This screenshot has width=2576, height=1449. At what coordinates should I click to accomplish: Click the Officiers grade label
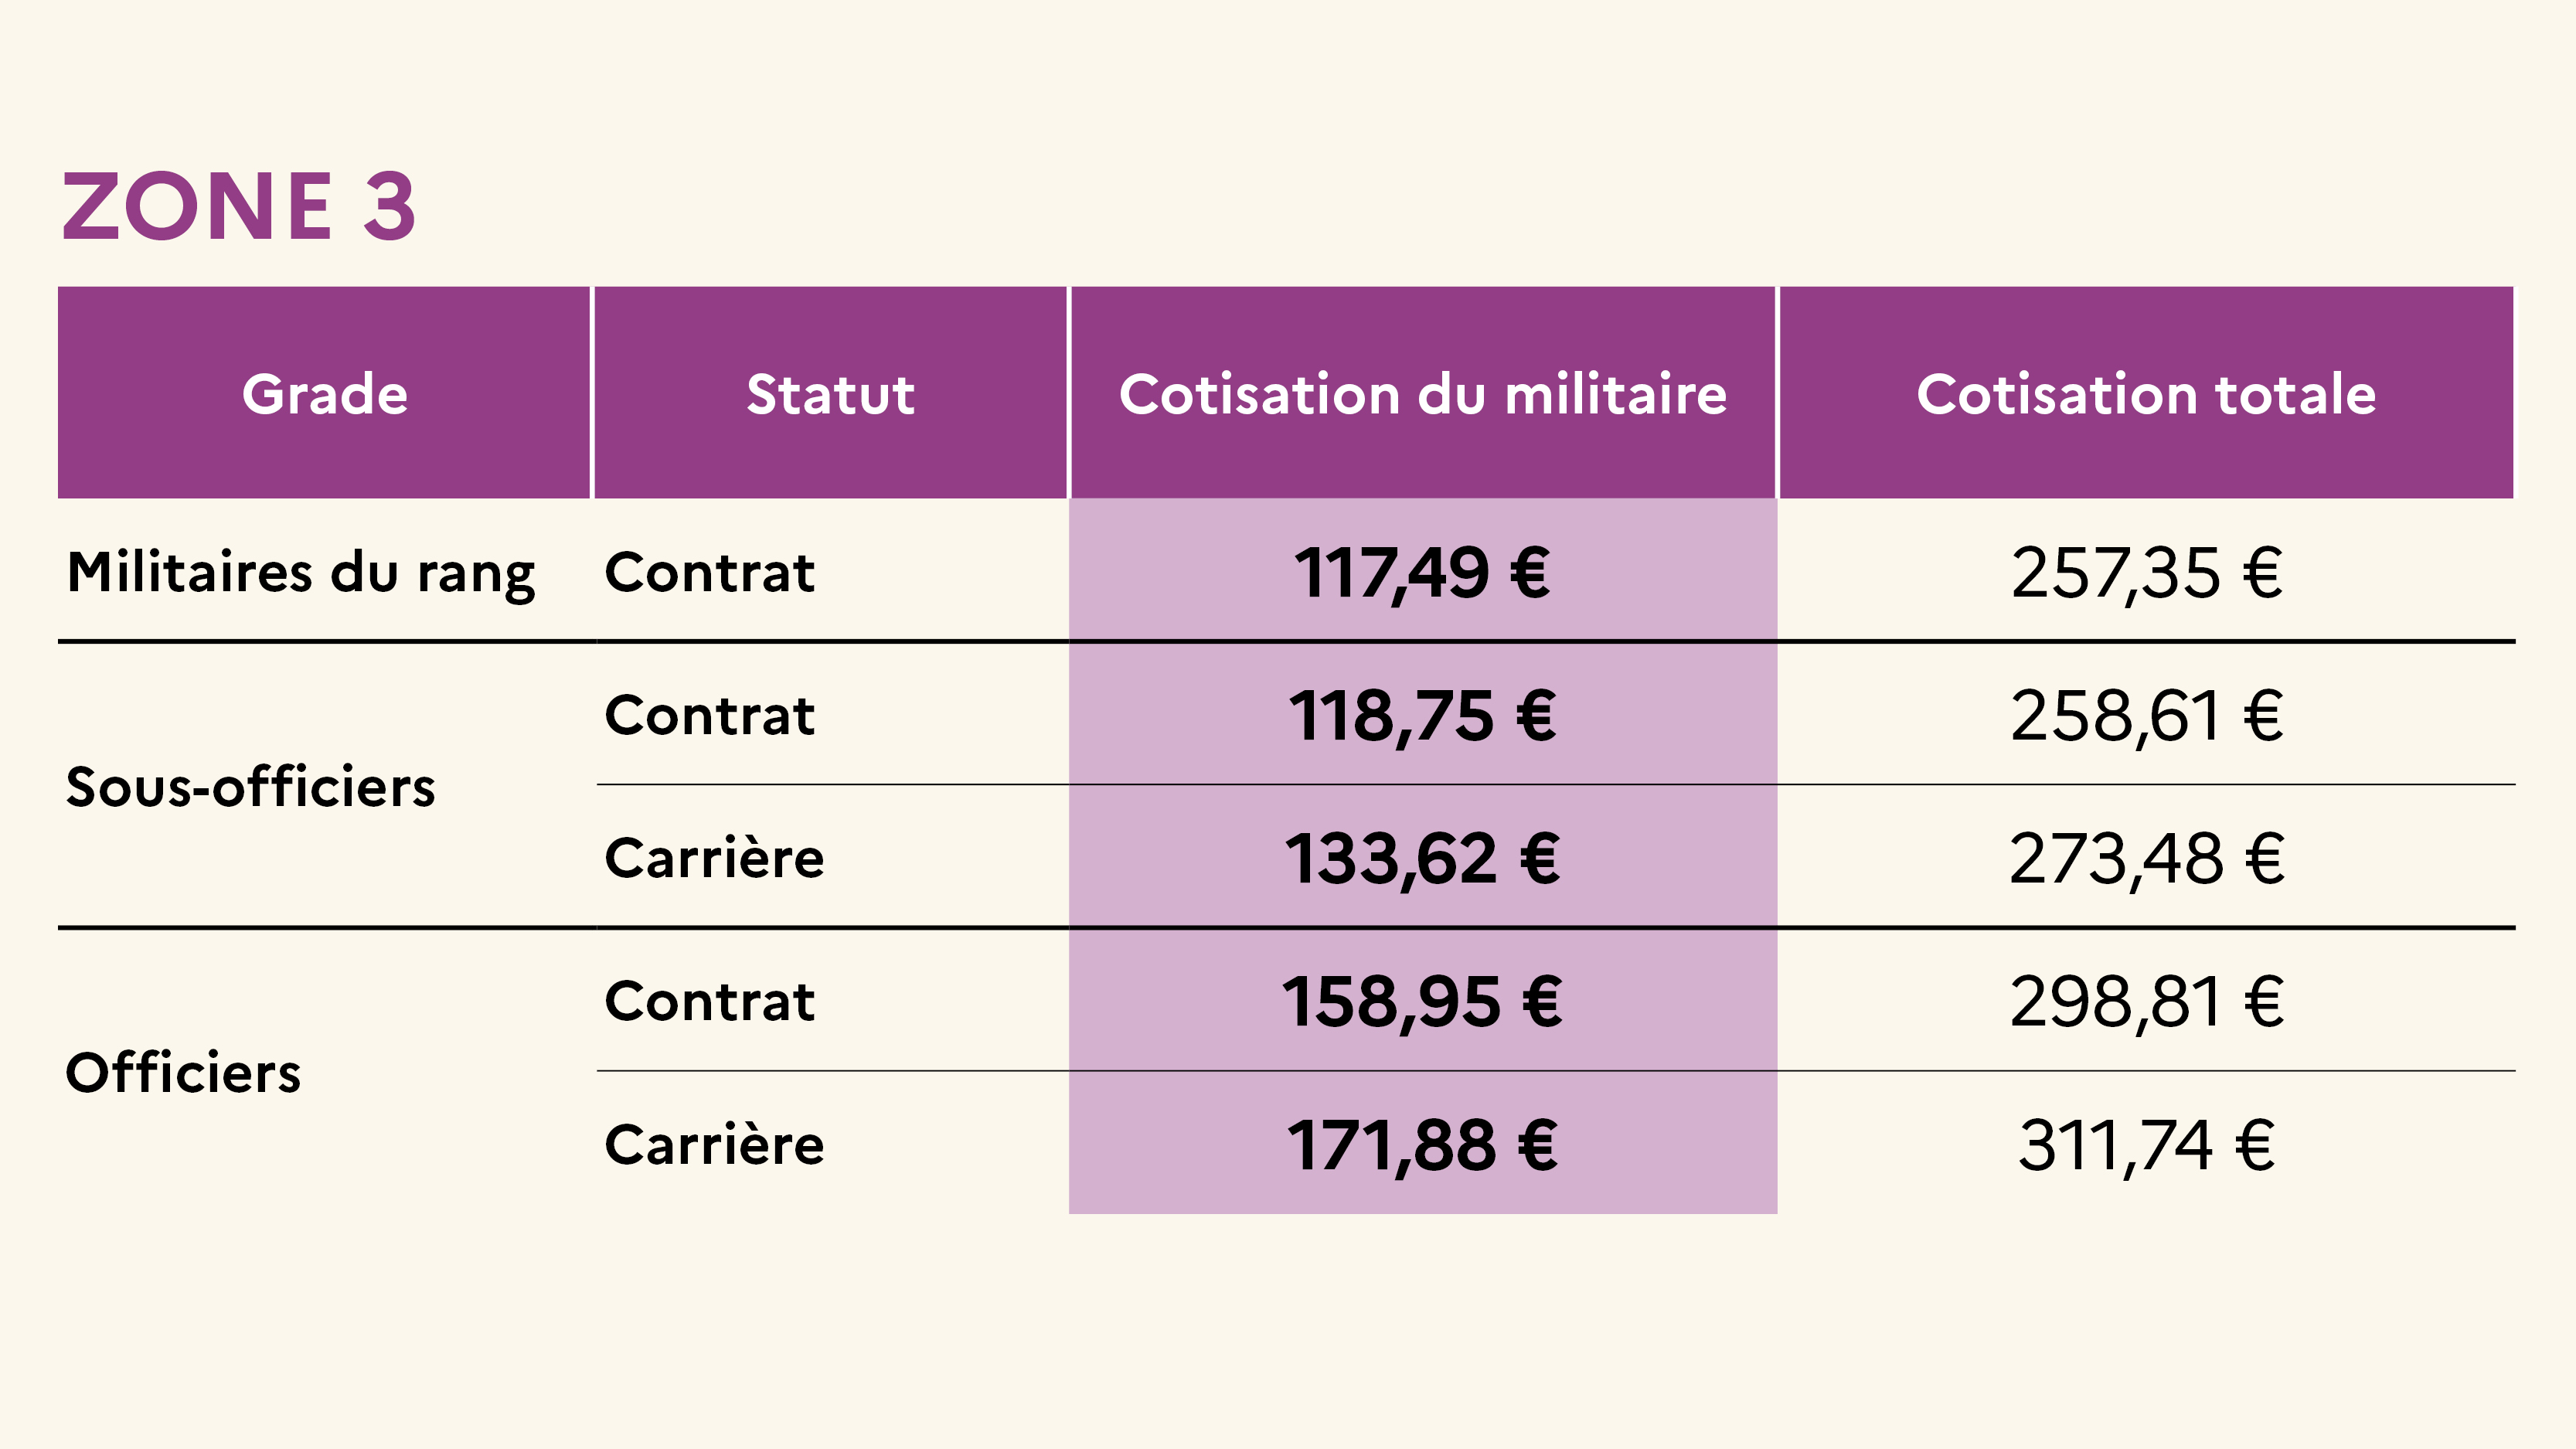(183, 1073)
